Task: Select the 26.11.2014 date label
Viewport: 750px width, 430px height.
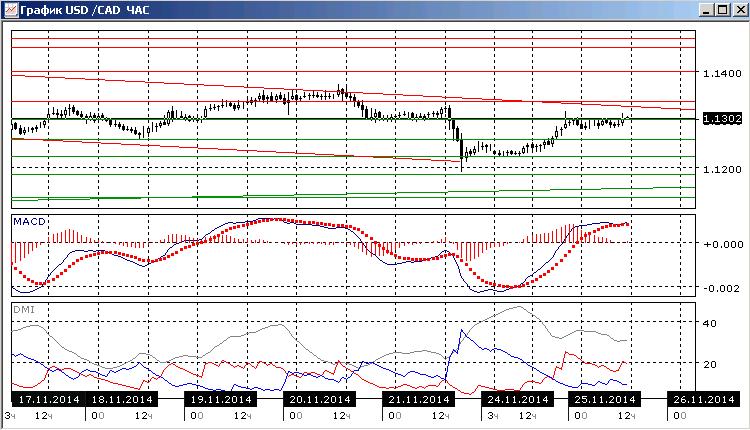Action: pos(703,399)
